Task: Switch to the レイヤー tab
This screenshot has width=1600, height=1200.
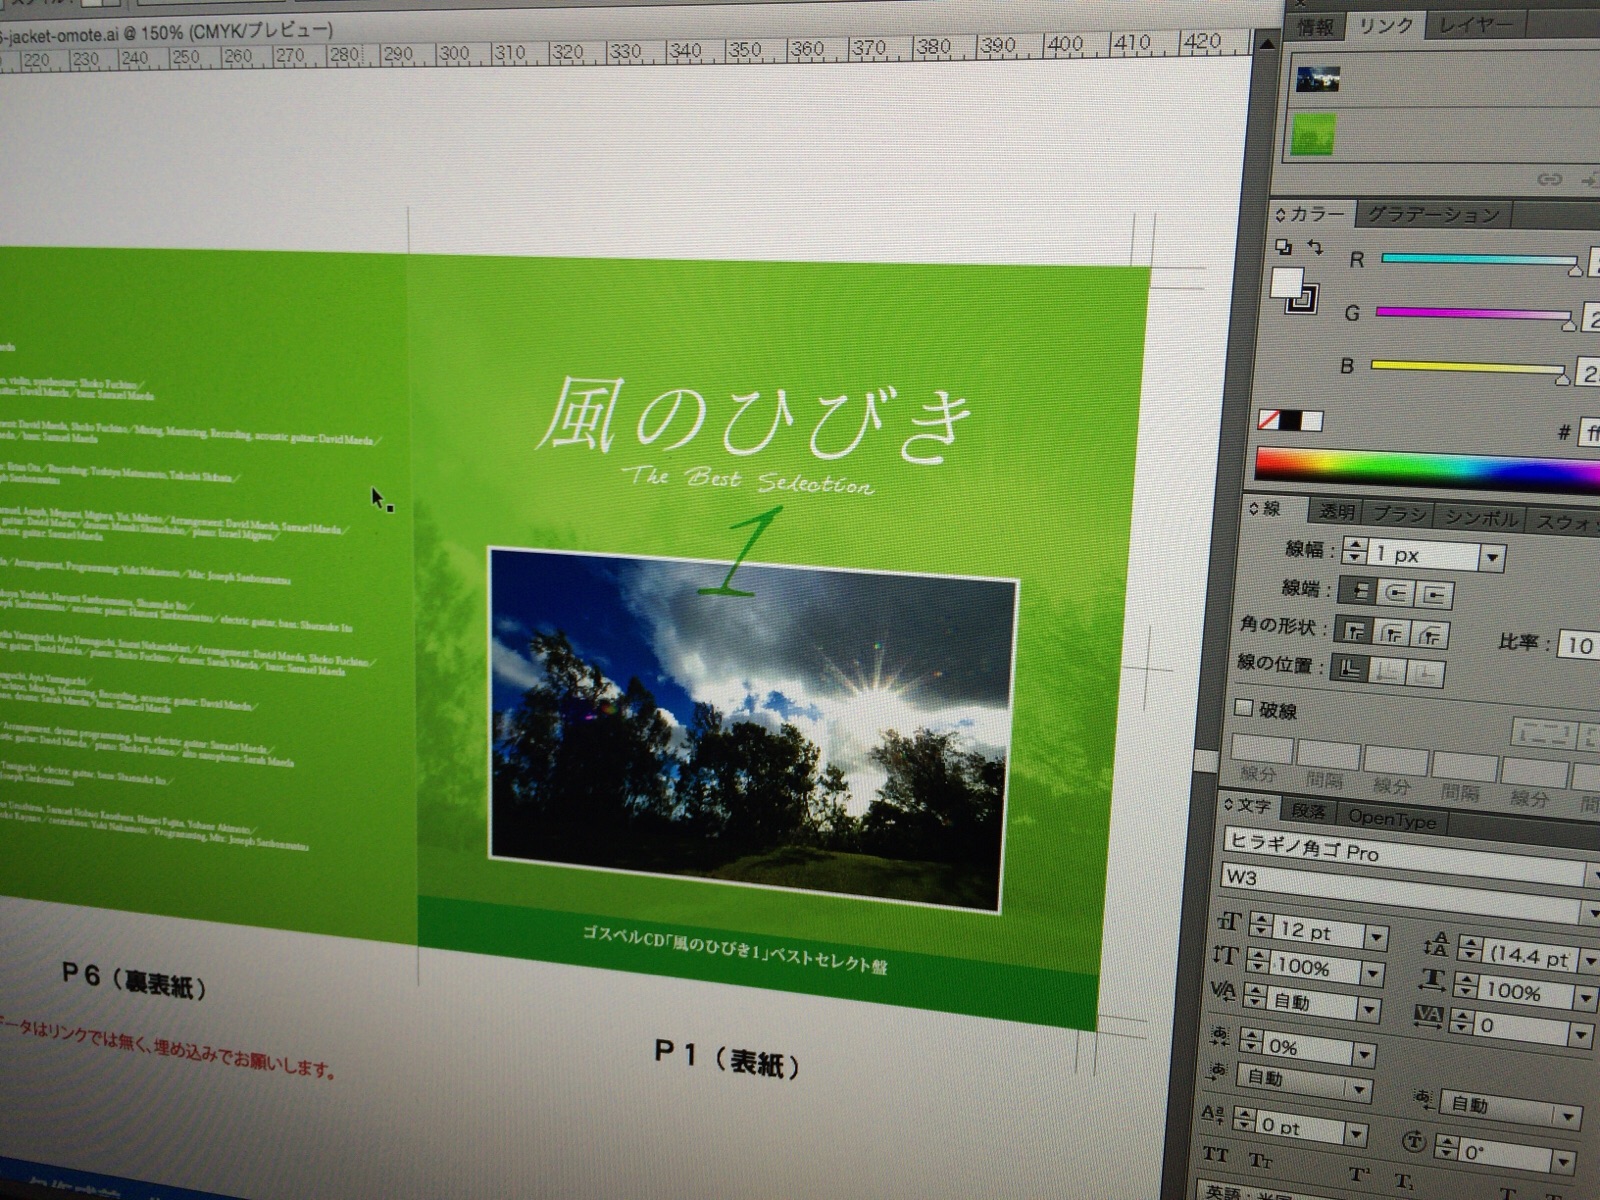Action: point(1475,25)
